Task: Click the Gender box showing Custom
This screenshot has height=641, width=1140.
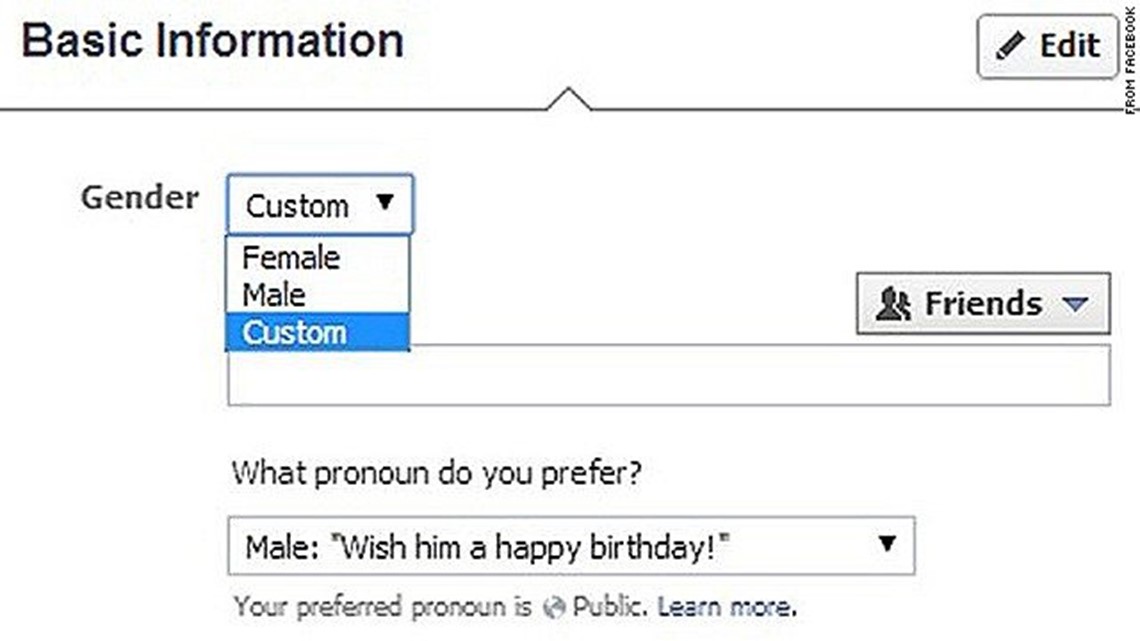Action: (x=298, y=206)
